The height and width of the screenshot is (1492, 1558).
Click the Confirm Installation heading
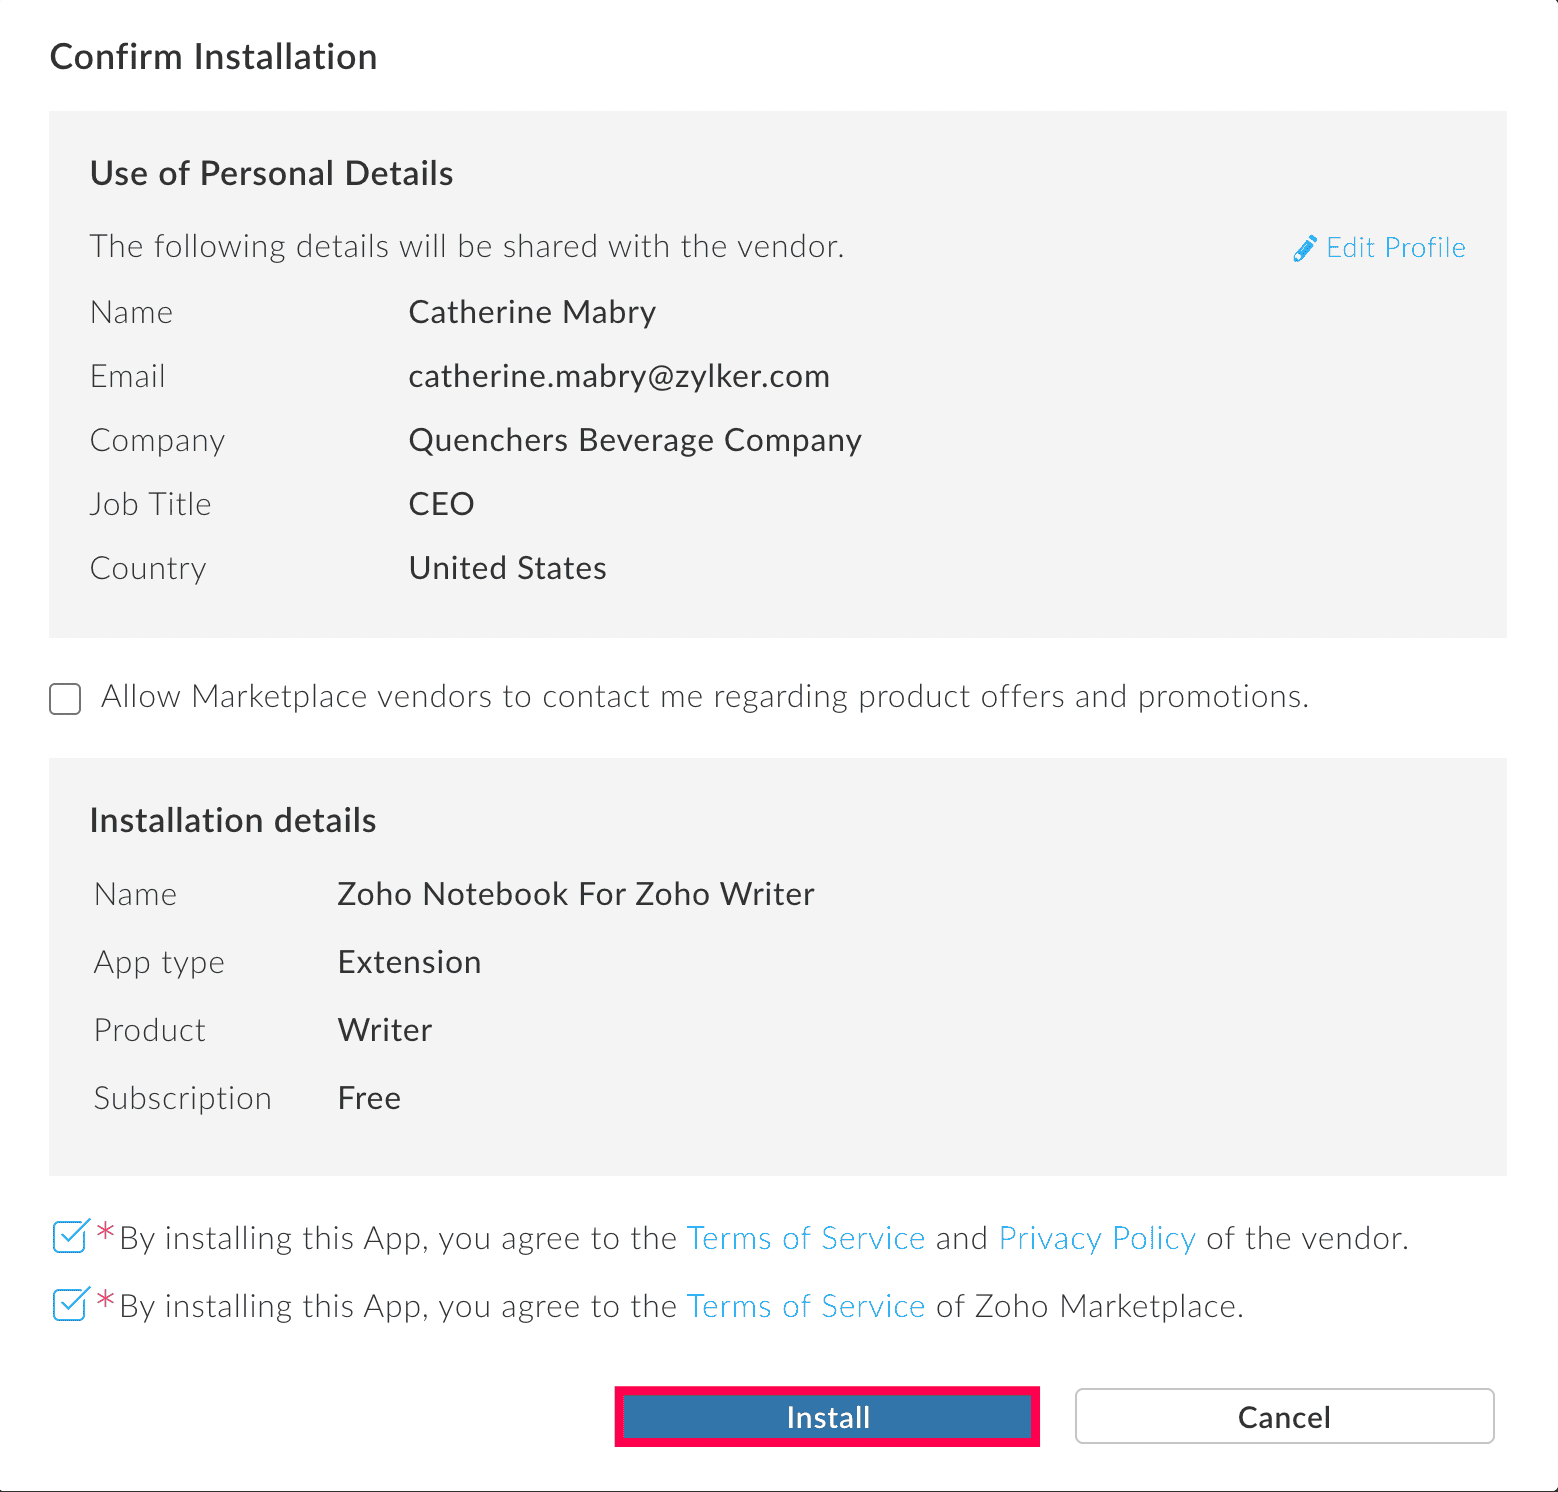coord(213,57)
